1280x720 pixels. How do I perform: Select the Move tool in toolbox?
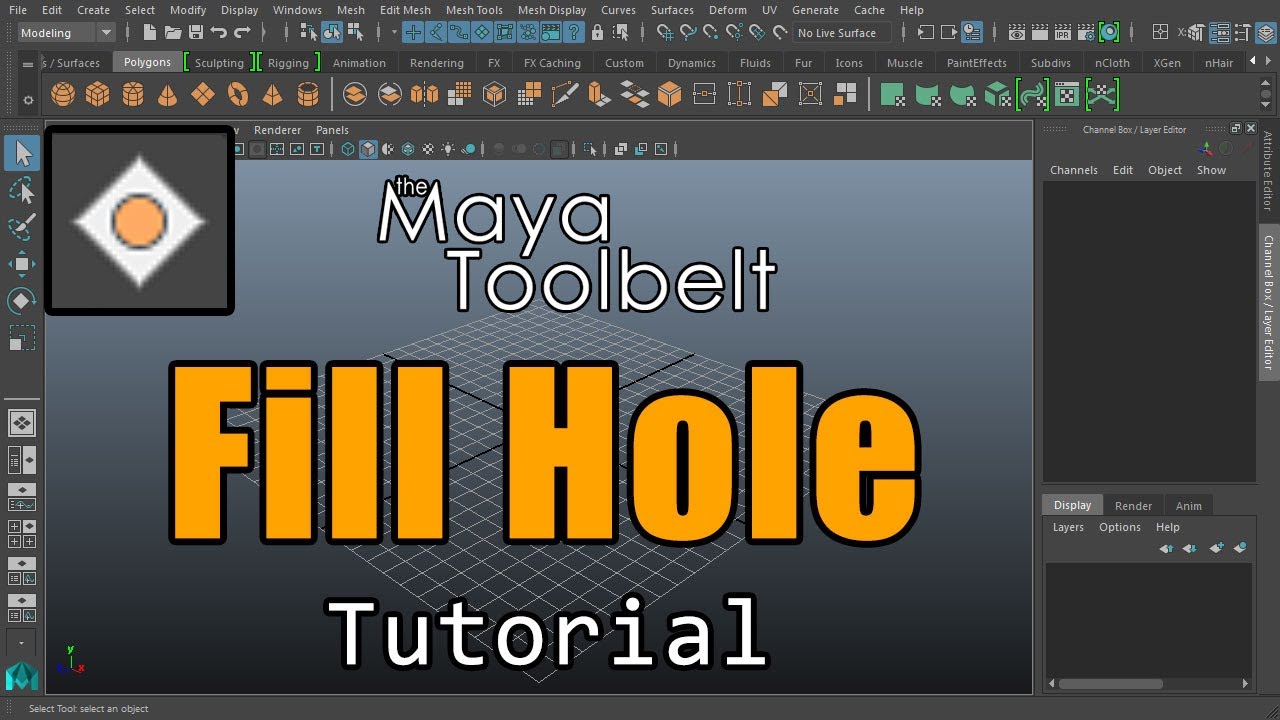click(x=22, y=264)
